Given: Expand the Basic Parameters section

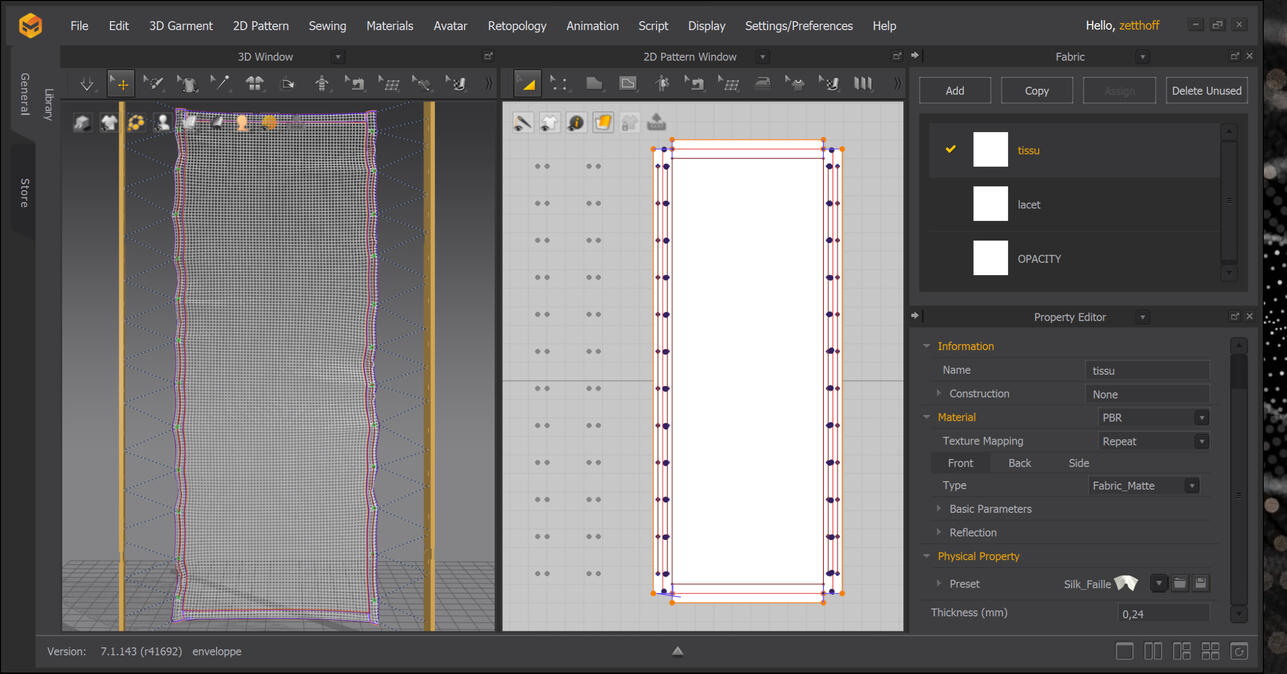Looking at the screenshot, I should click(939, 509).
